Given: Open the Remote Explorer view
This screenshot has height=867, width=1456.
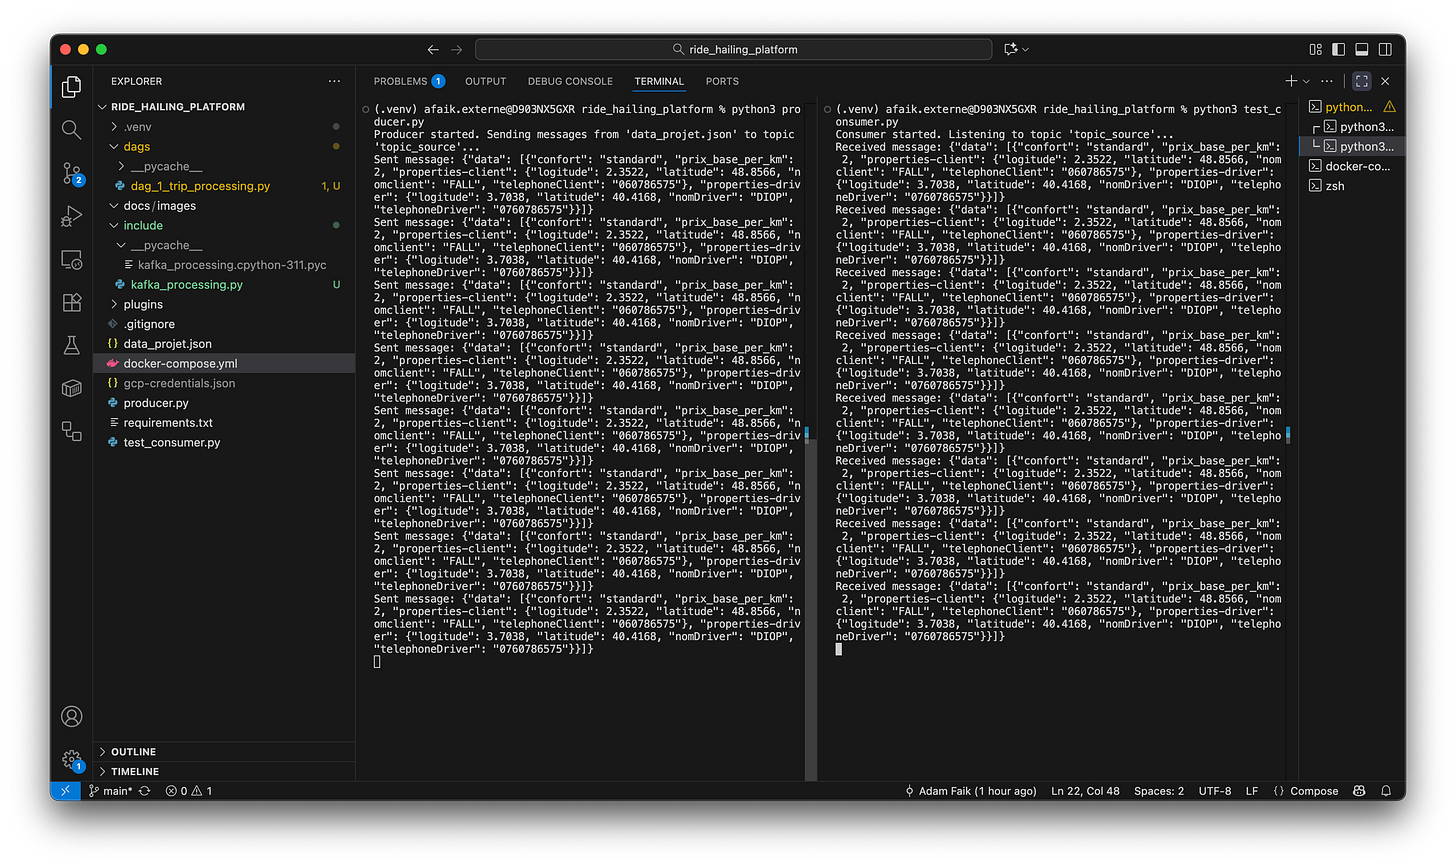Looking at the screenshot, I should [x=71, y=260].
